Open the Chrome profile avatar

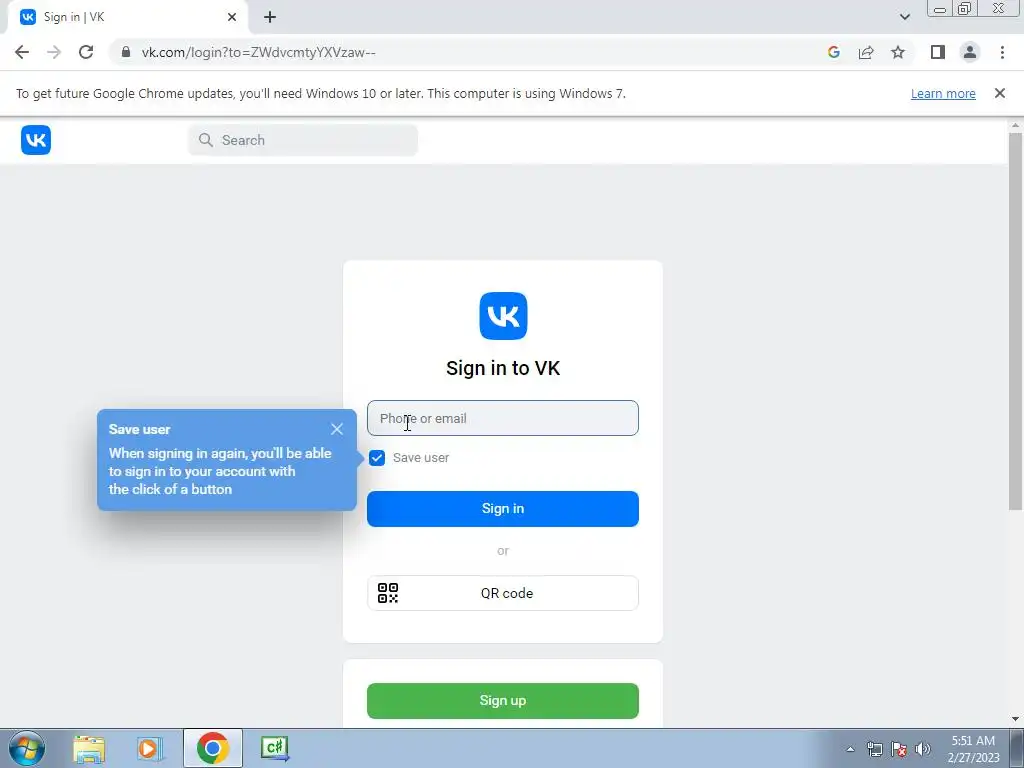pyautogui.click(x=970, y=52)
